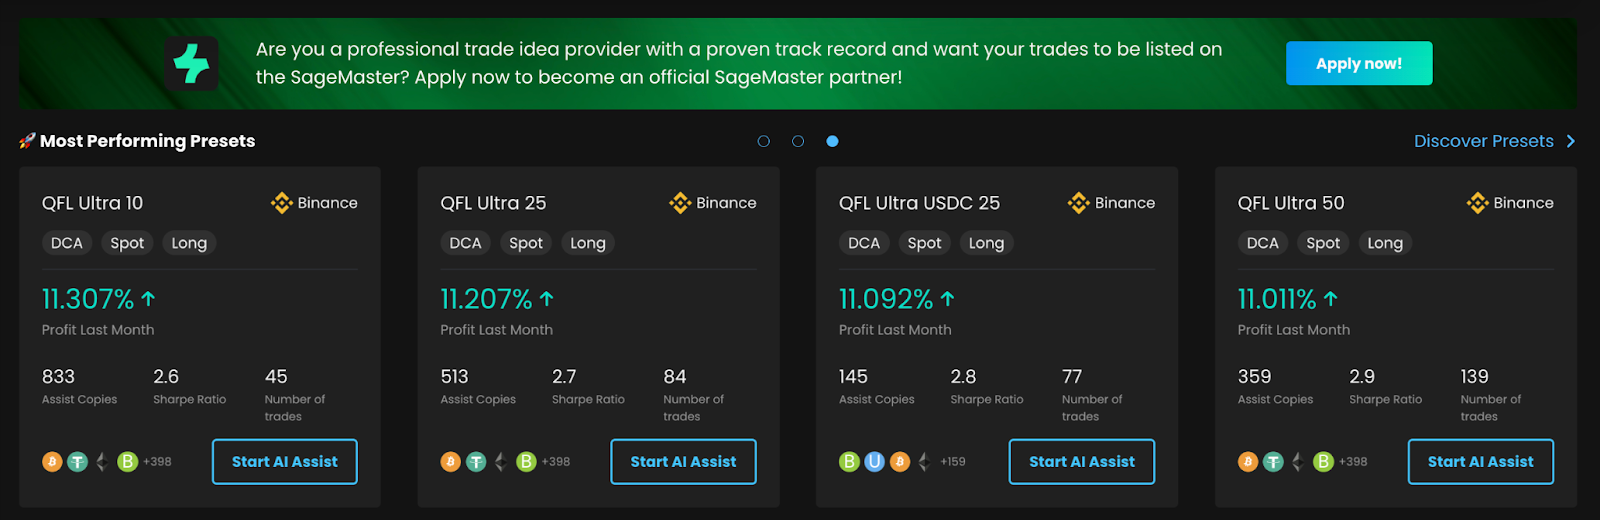This screenshot has width=1600, height=520.
Task: Click the DCA tag on the QFL Ultra 25 card
Action: pyautogui.click(x=465, y=243)
